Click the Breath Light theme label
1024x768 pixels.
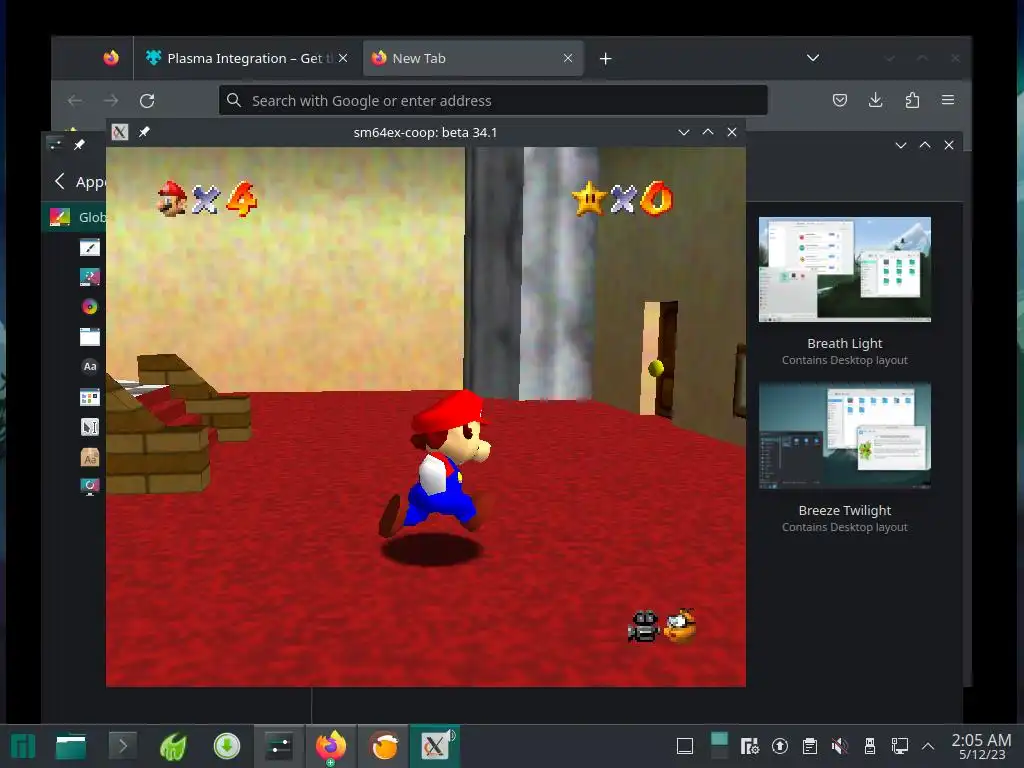pyautogui.click(x=844, y=343)
